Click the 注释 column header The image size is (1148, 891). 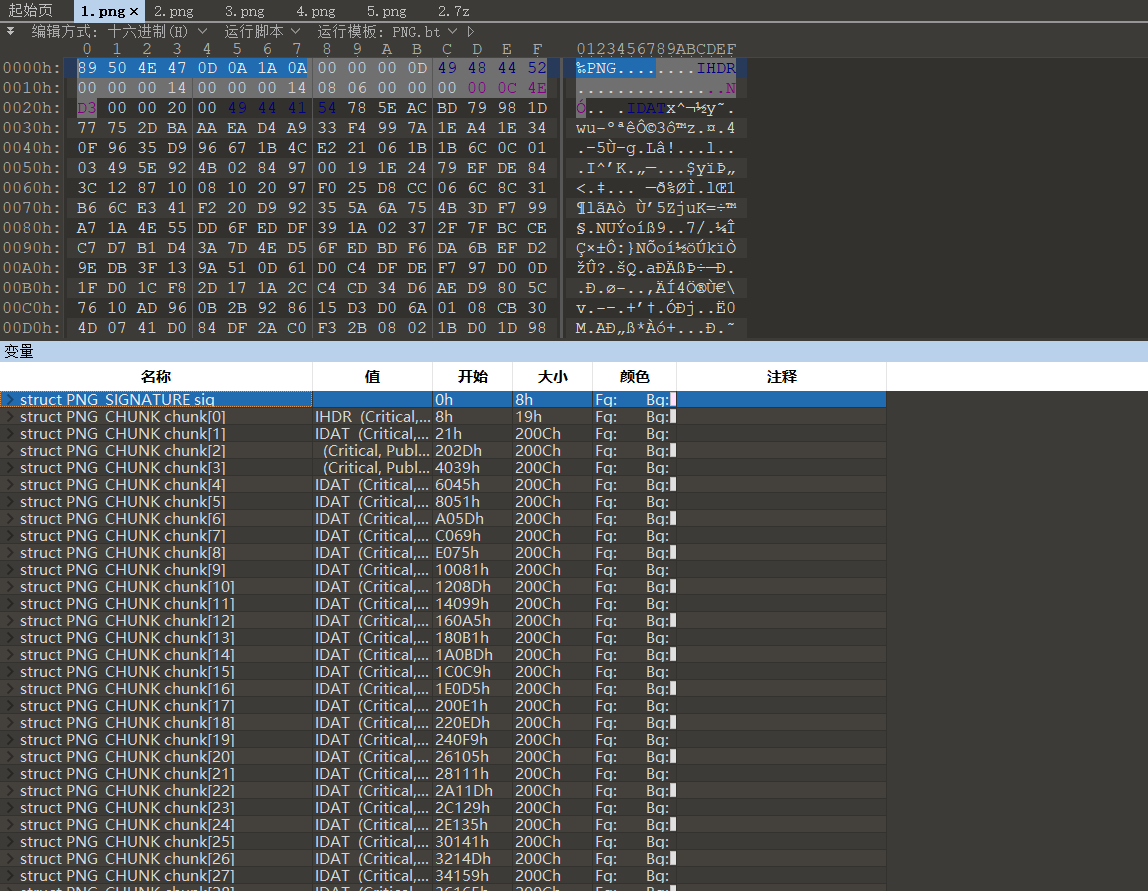[781, 377]
